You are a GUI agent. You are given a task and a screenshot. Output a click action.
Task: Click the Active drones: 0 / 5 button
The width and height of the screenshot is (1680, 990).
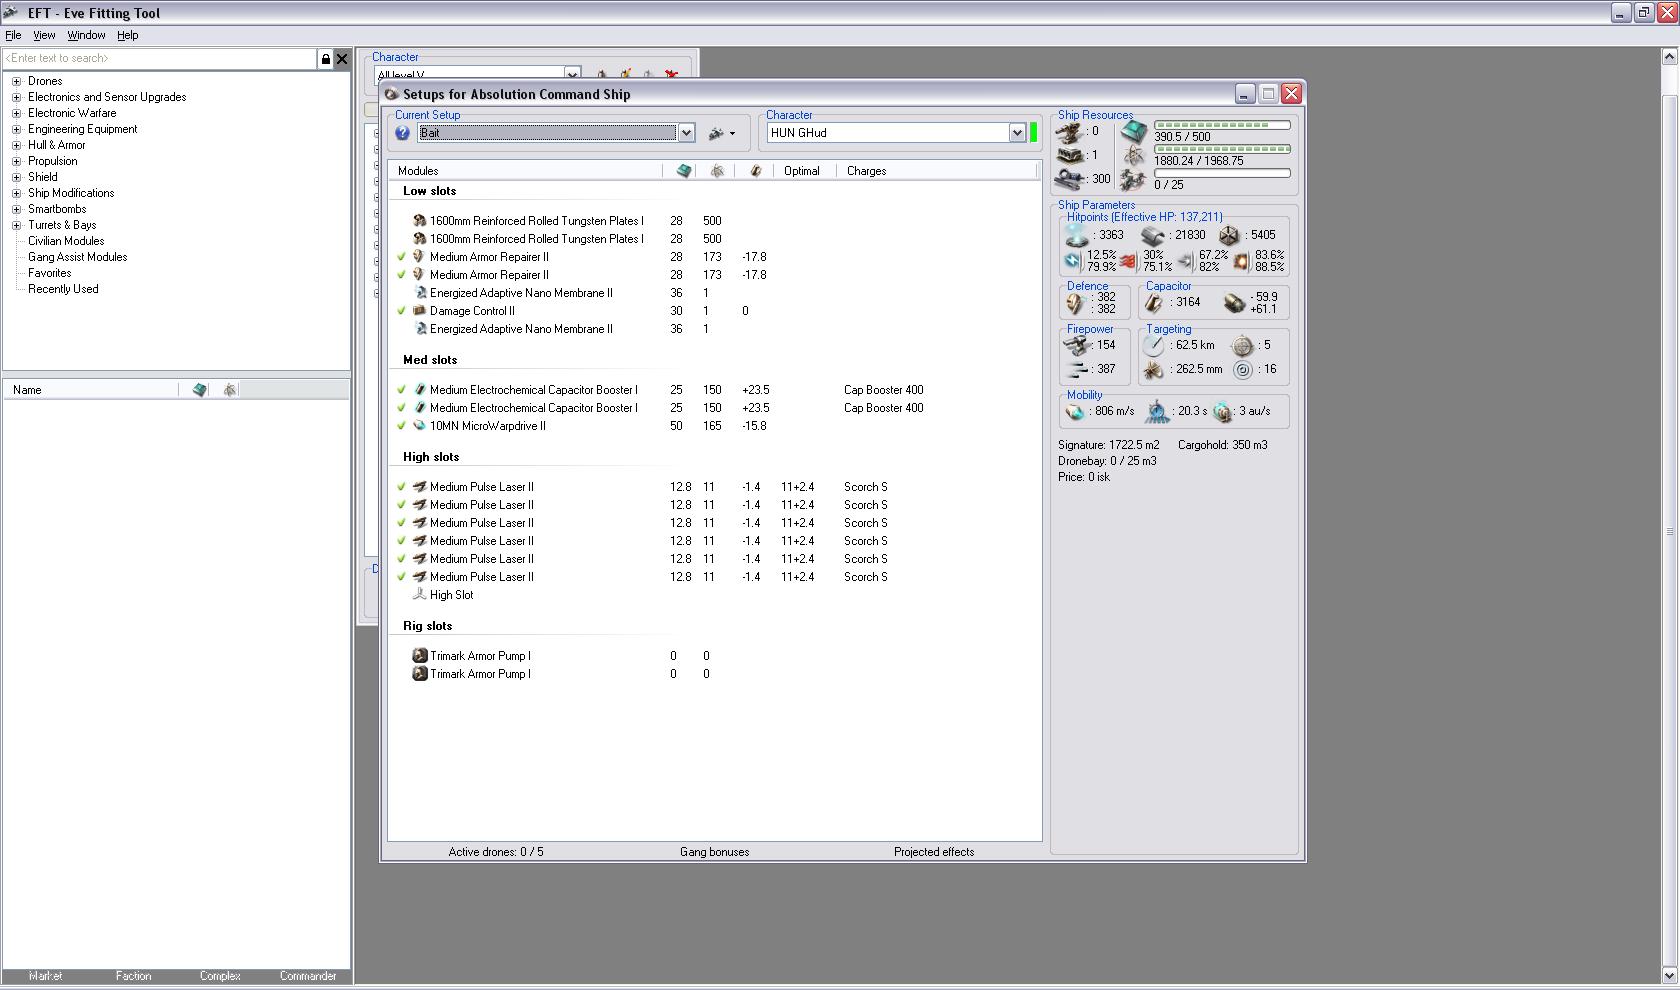(496, 852)
